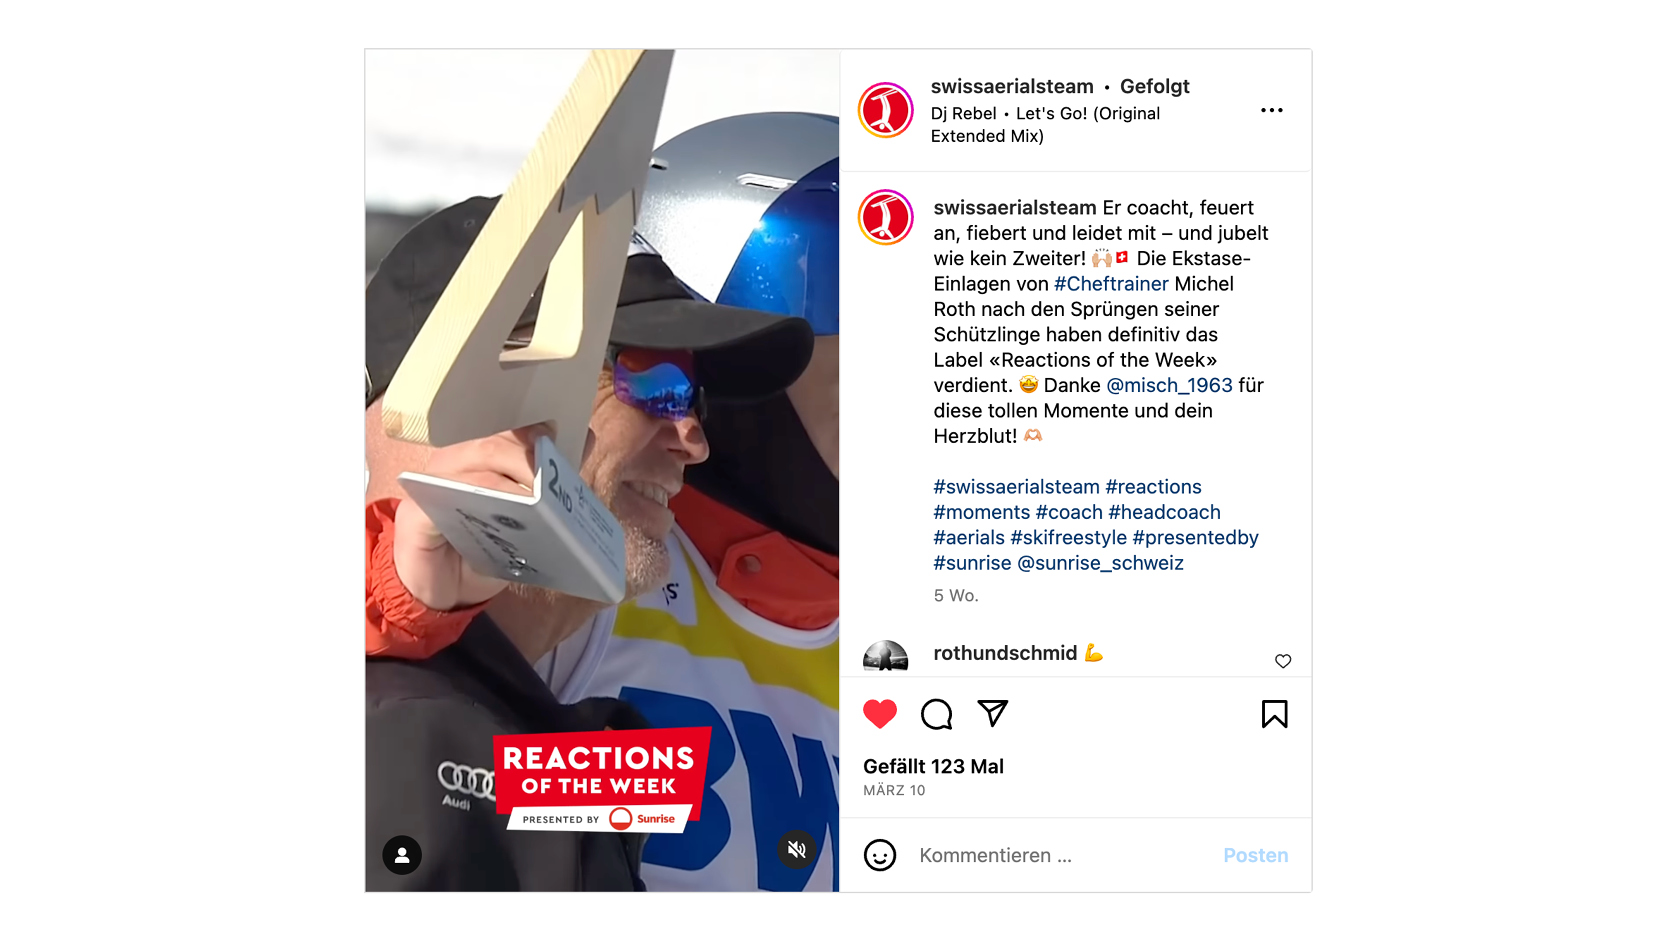Image resolution: width=1680 pixels, height=945 pixels.
Task: Click the Posten button
Action: [1256, 856]
